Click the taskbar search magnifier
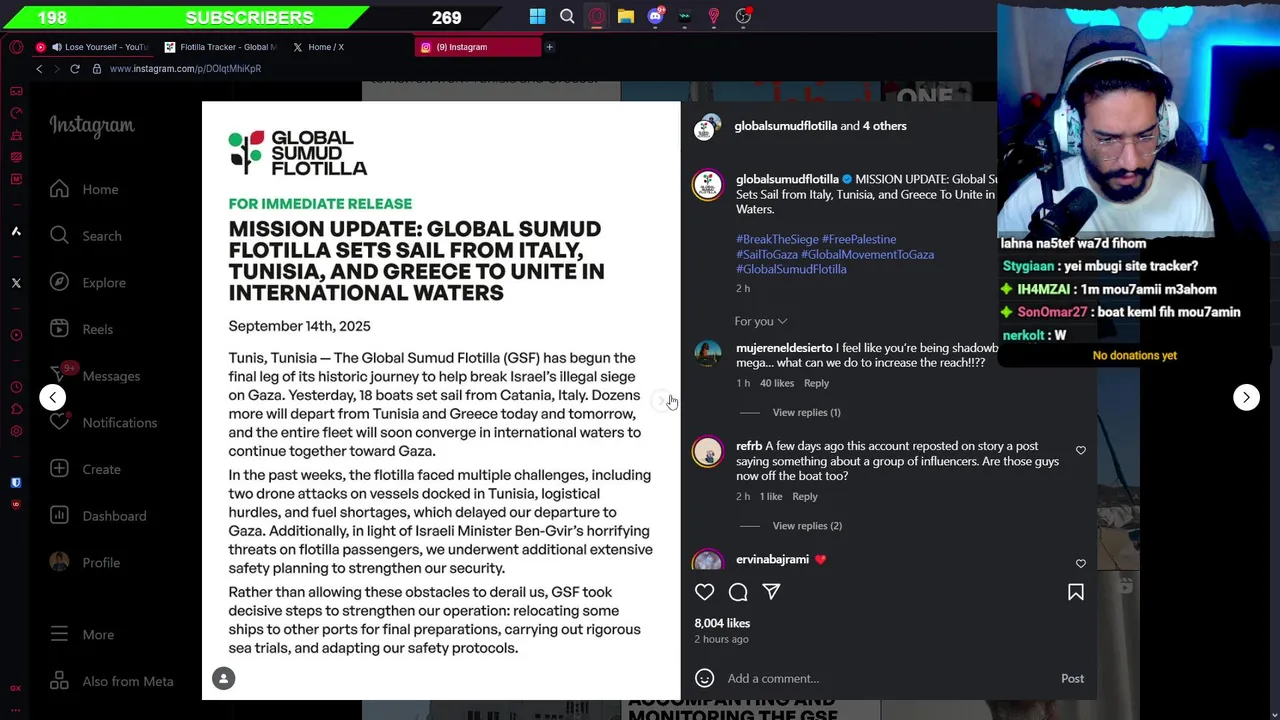1280x720 pixels. click(x=567, y=16)
